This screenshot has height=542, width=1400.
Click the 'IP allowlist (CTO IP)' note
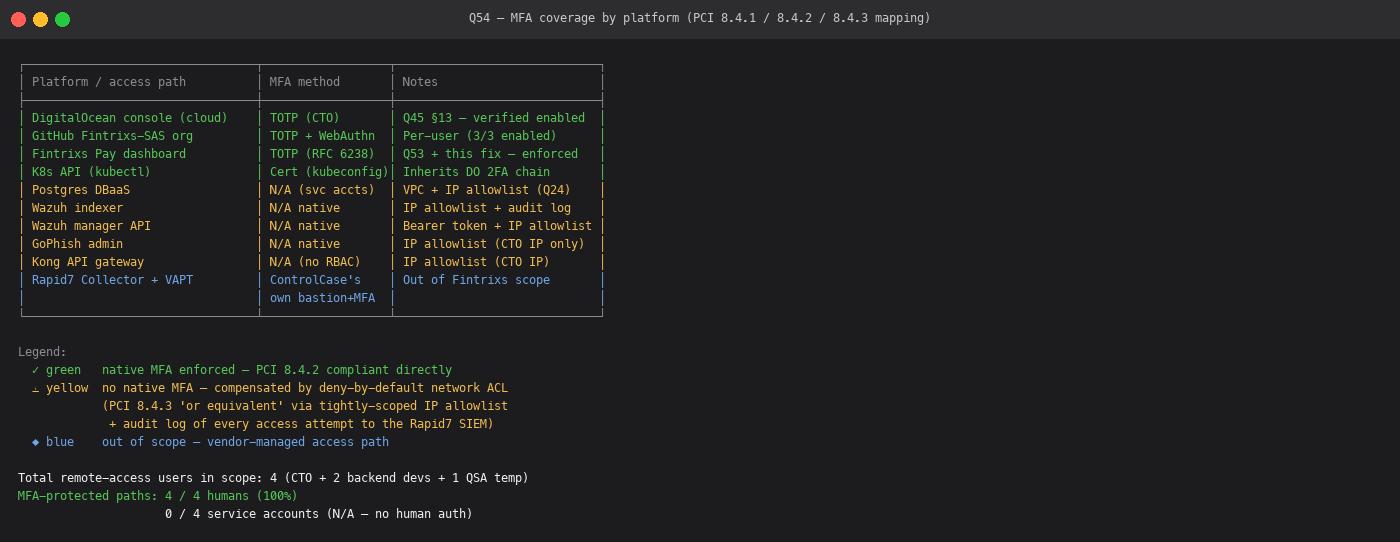(476, 262)
